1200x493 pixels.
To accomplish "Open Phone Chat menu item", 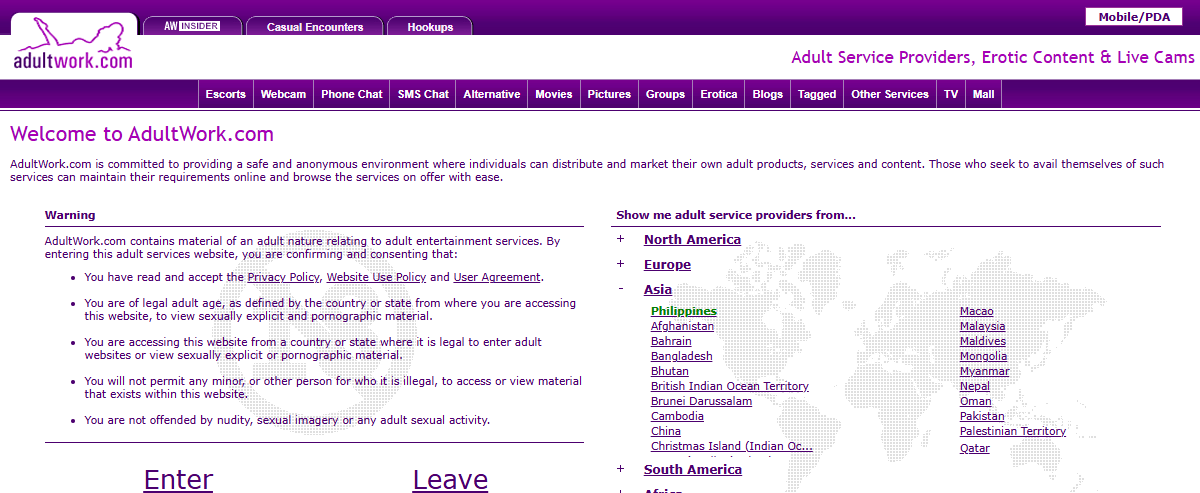I will tap(352, 94).
